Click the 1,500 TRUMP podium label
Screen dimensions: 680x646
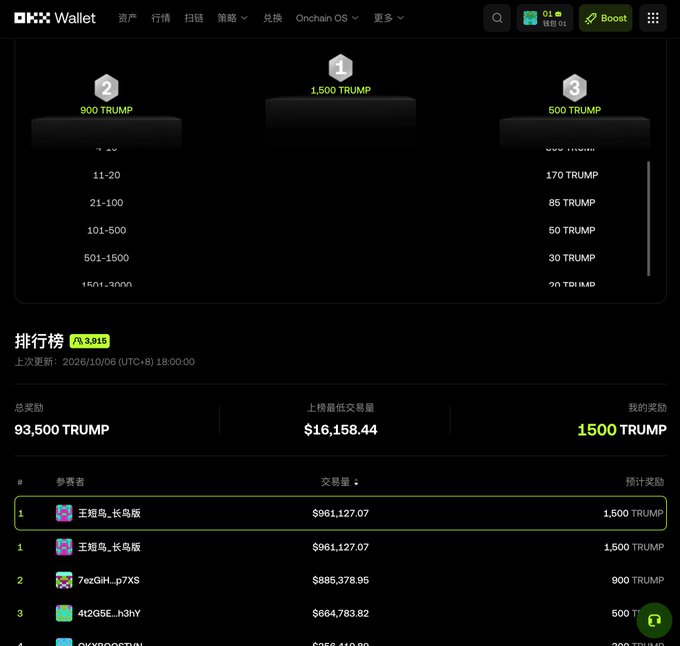coord(340,90)
